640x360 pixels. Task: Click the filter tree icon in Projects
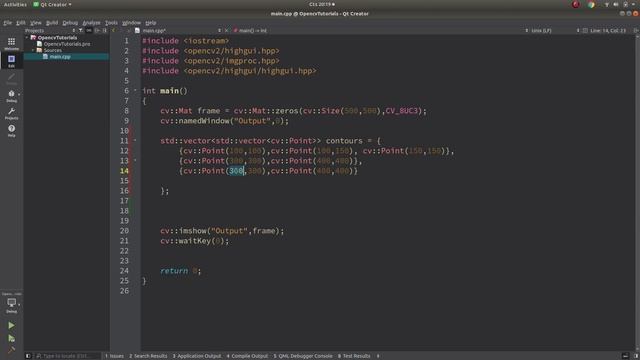click(x=81, y=31)
